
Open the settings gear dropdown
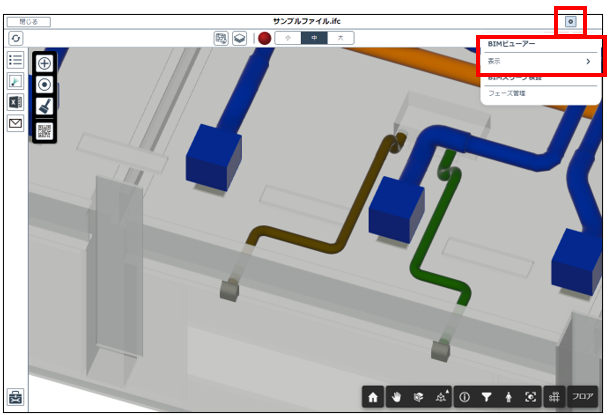coord(571,21)
